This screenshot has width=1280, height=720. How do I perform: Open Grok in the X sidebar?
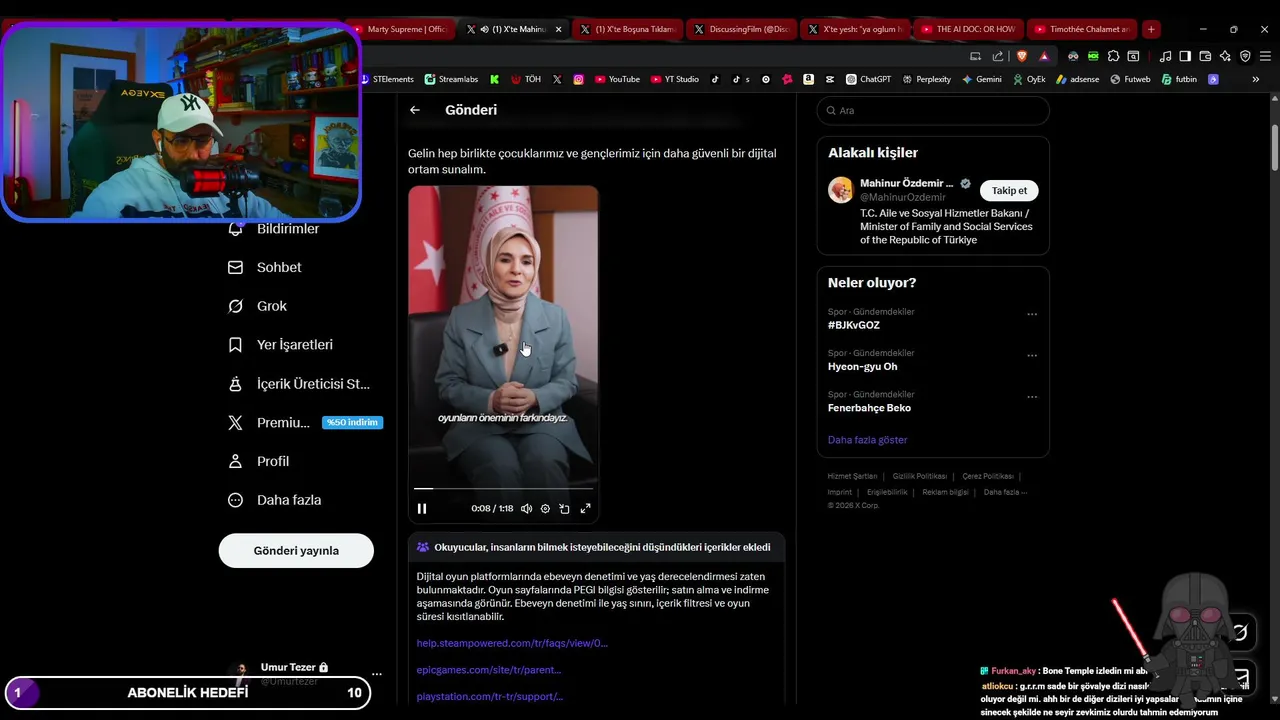coord(258,306)
